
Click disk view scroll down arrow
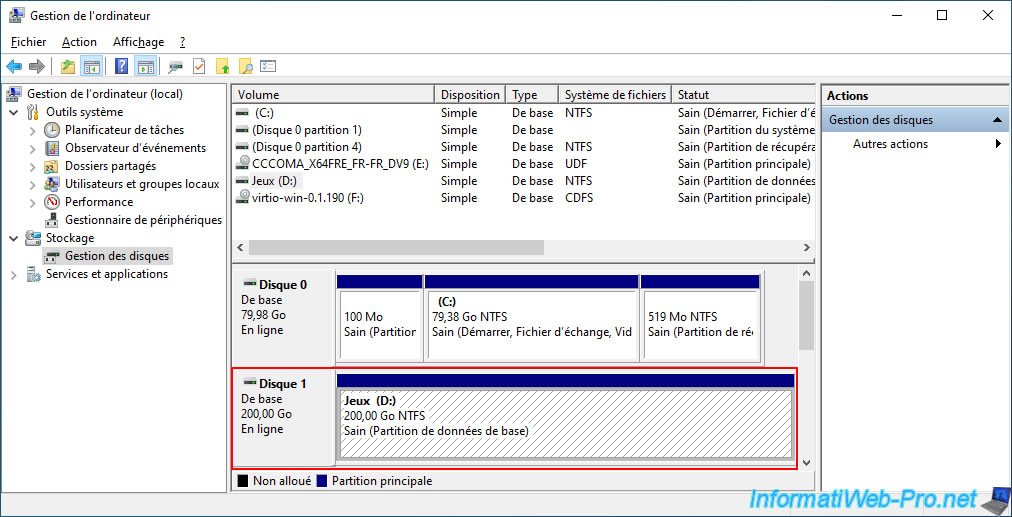807,463
